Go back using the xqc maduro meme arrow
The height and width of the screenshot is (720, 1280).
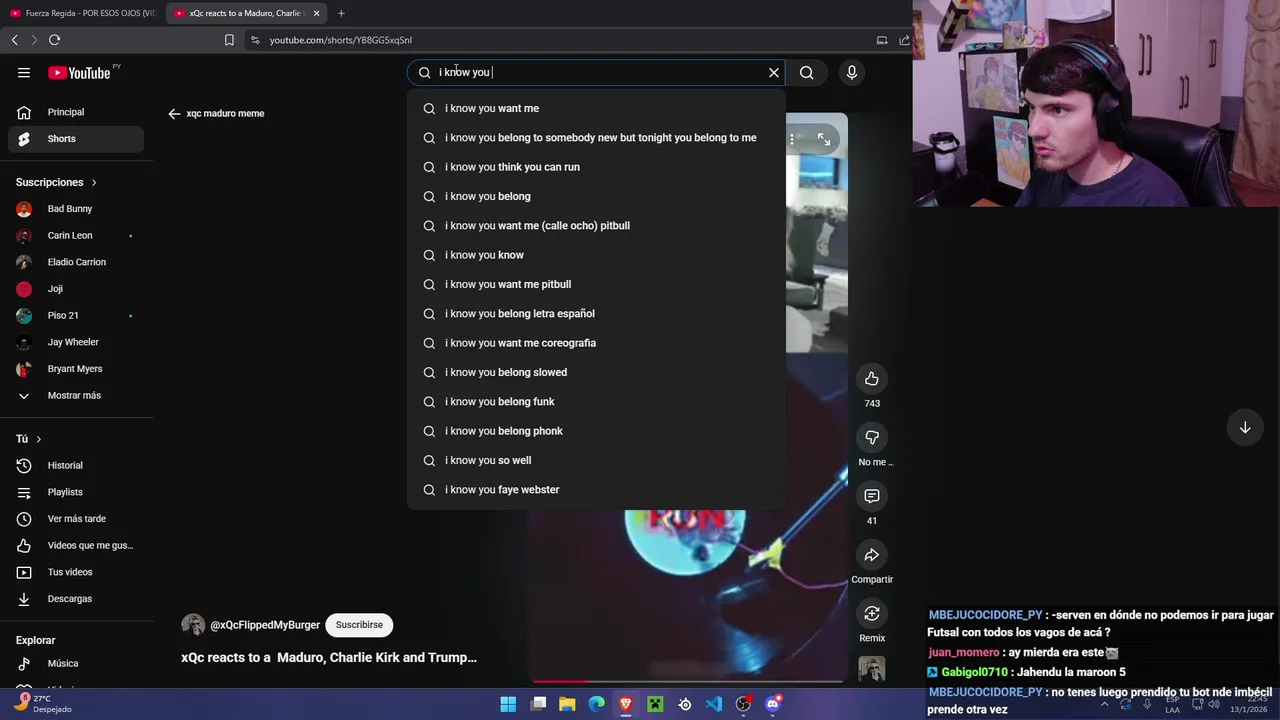[174, 114]
